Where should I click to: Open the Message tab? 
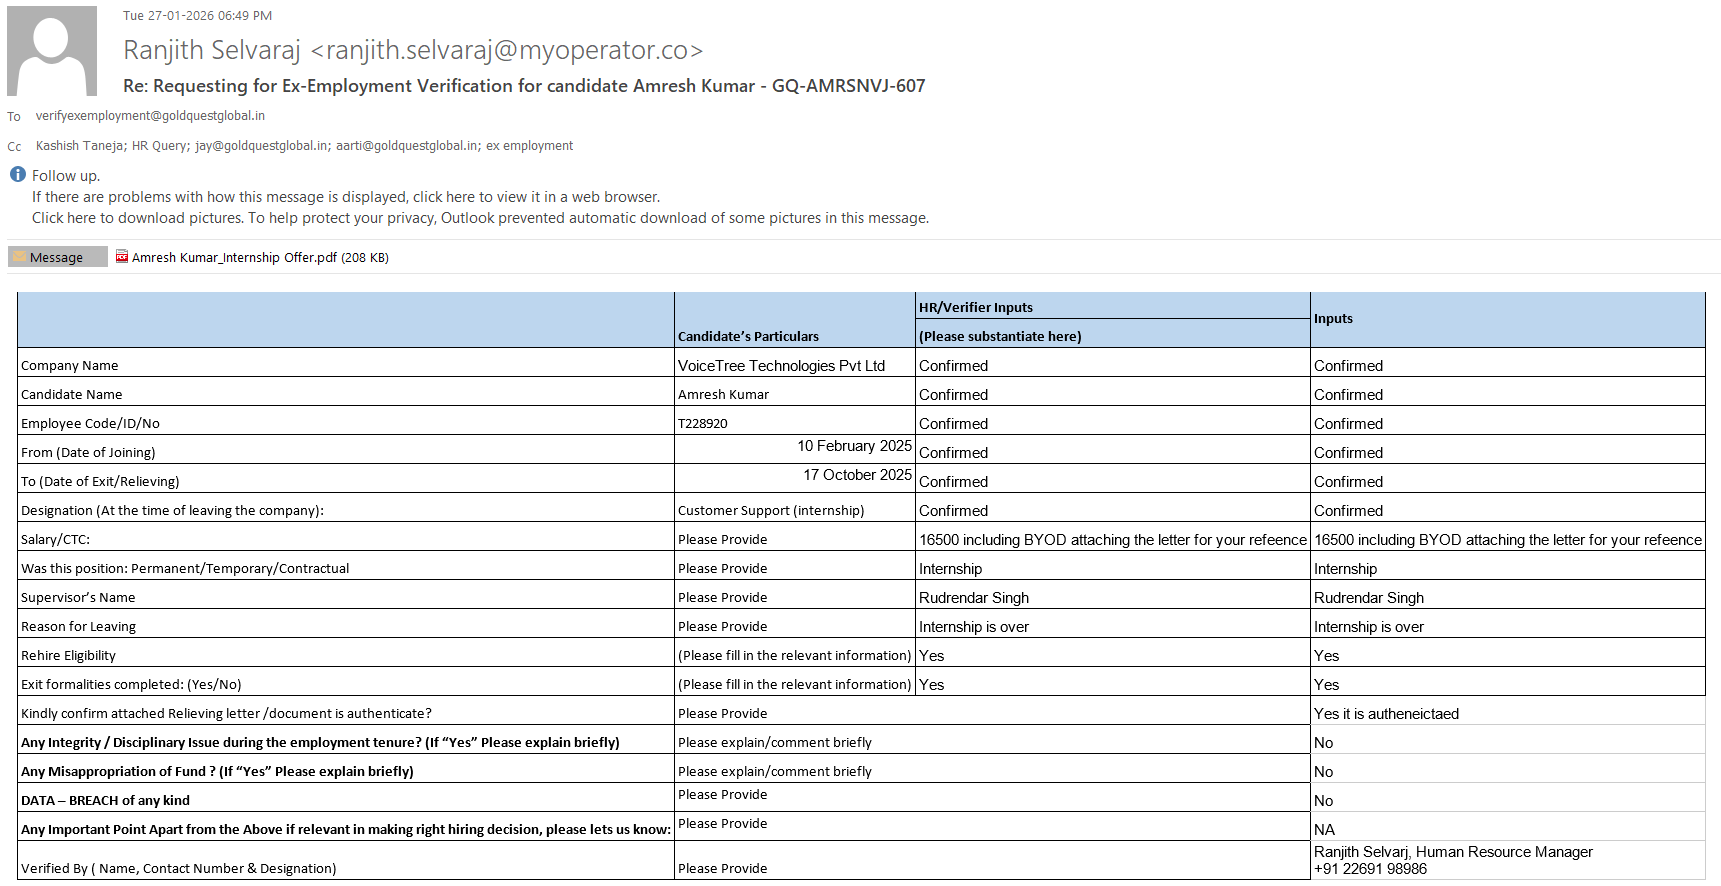[x=57, y=257]
